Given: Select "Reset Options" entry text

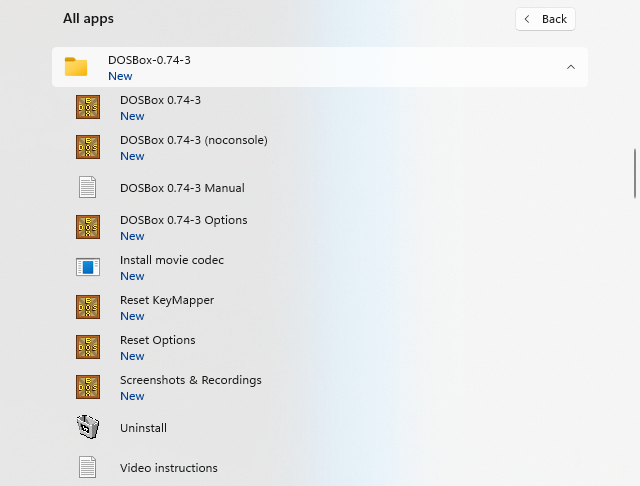Looking at the screenshot, I should 158,340.
